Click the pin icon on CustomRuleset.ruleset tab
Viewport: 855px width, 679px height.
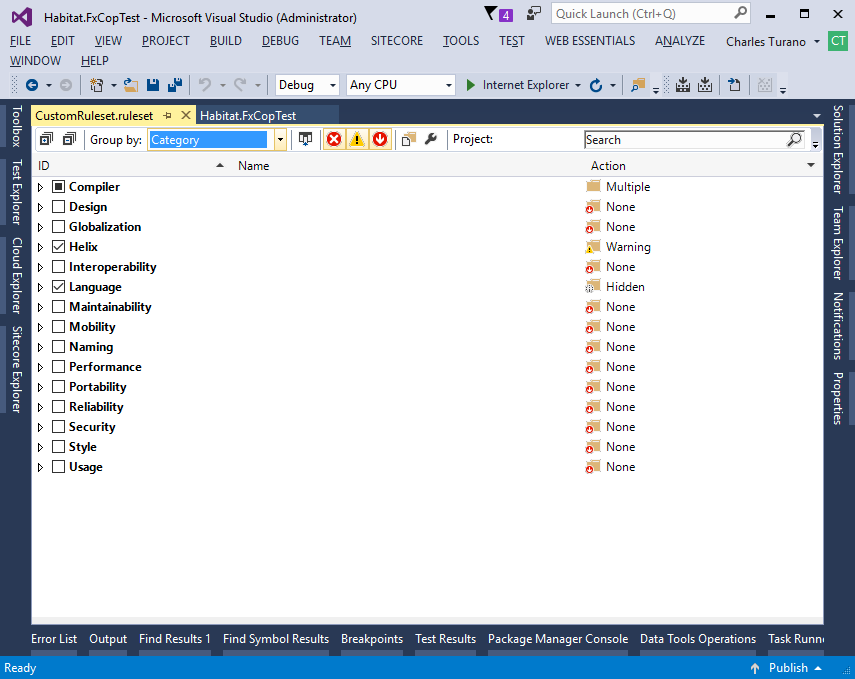[167, 116]
